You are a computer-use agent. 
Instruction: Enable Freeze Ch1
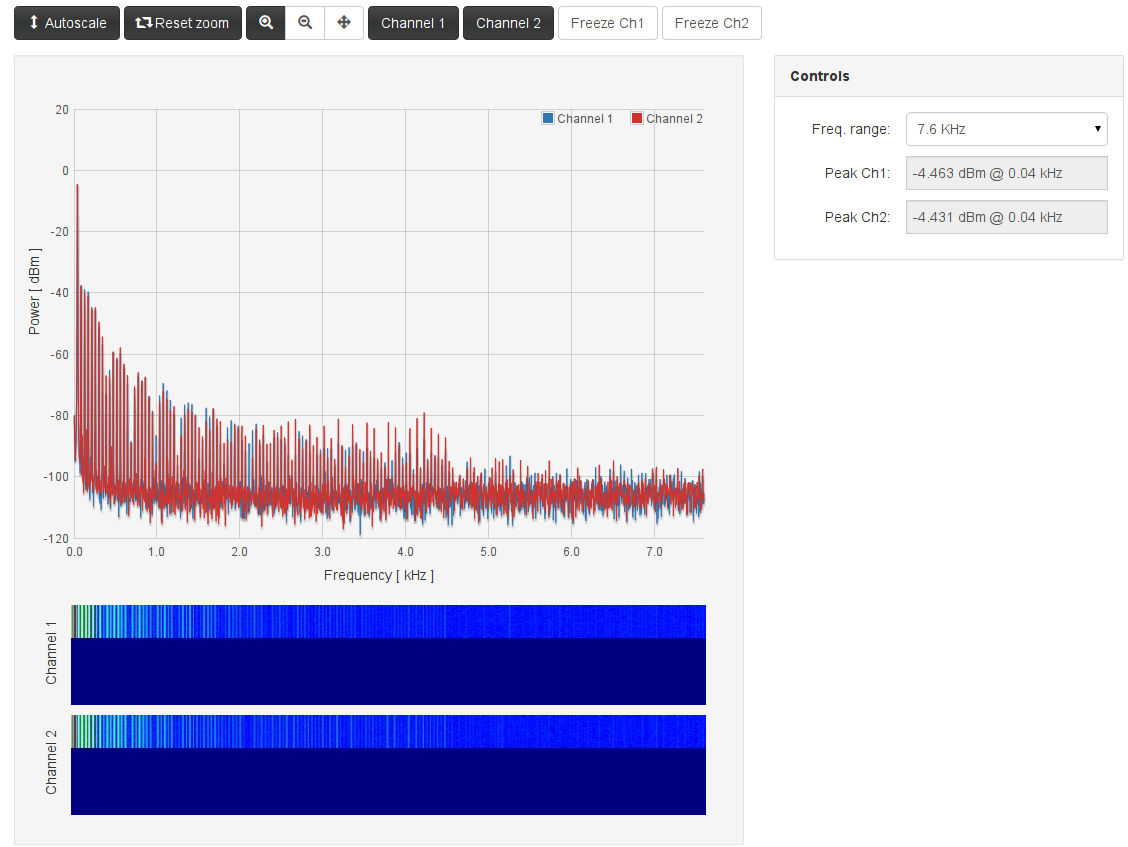coord(607,23)
